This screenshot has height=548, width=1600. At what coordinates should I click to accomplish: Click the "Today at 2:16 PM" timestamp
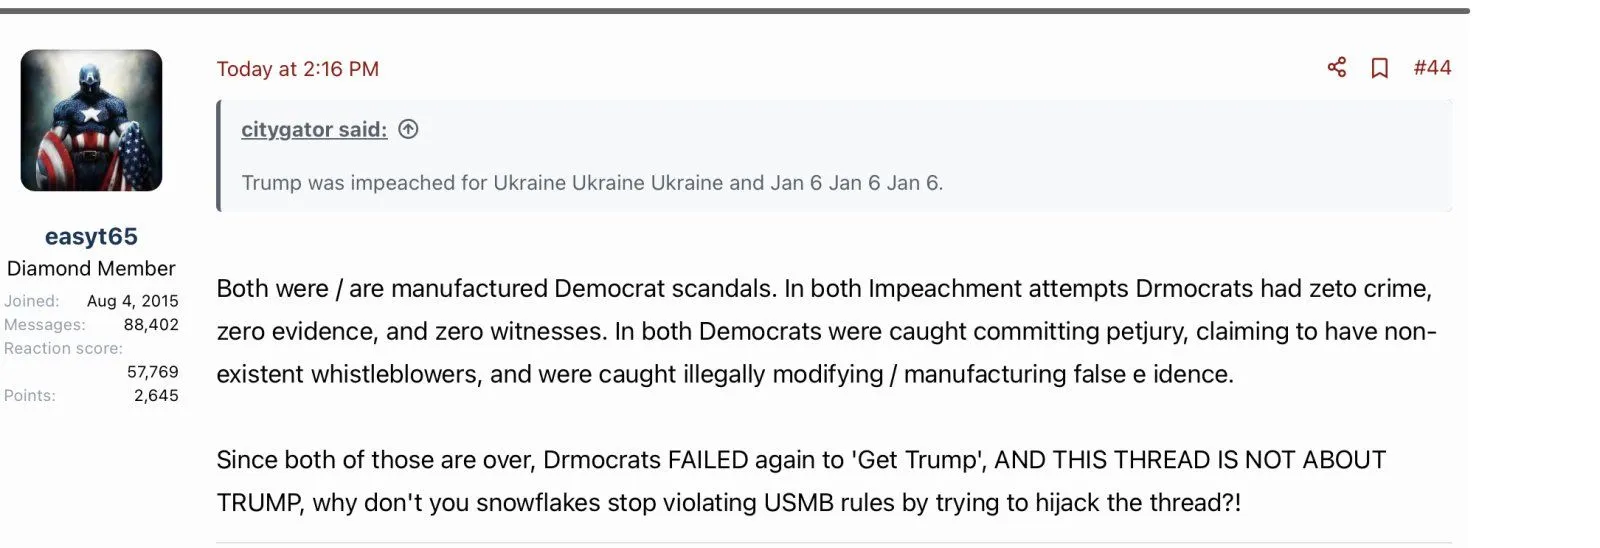[297, 69]
